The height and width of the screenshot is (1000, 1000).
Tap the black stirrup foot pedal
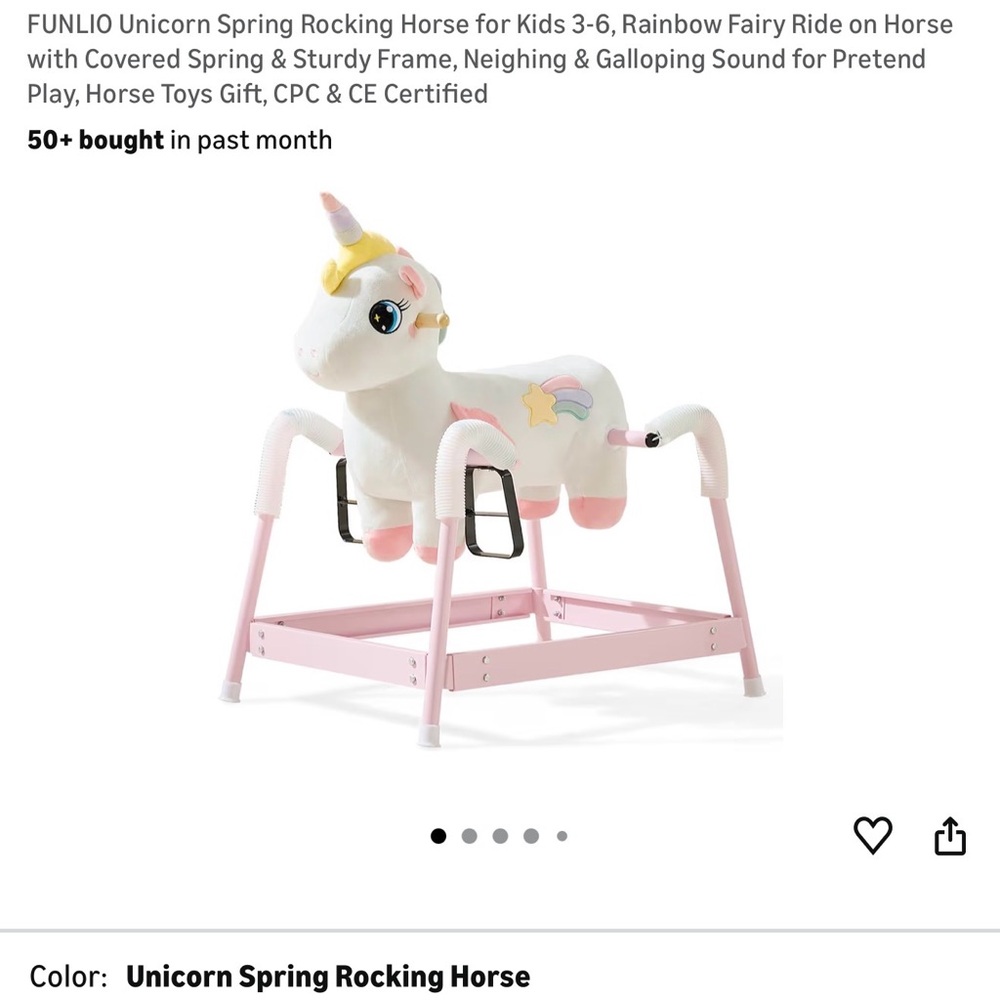[x=494, y=512]
